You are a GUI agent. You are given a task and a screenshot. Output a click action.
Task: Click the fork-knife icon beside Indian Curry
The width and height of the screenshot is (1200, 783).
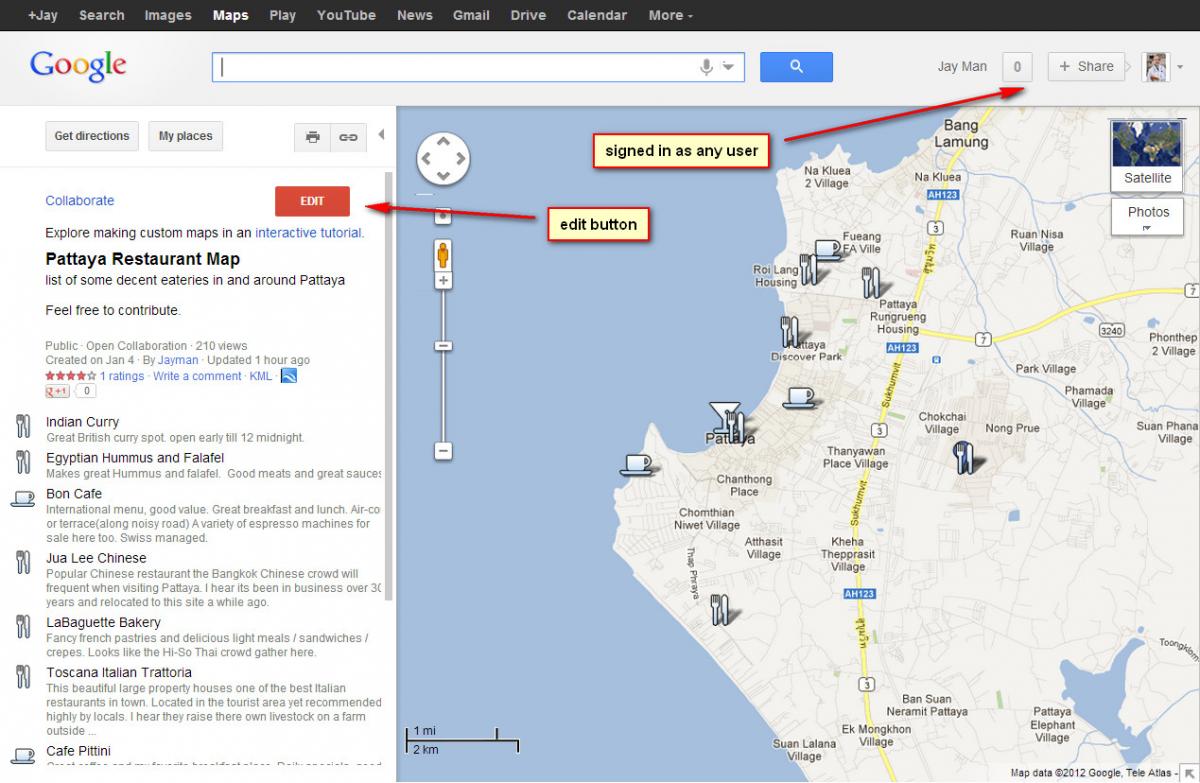click(22, 426)
